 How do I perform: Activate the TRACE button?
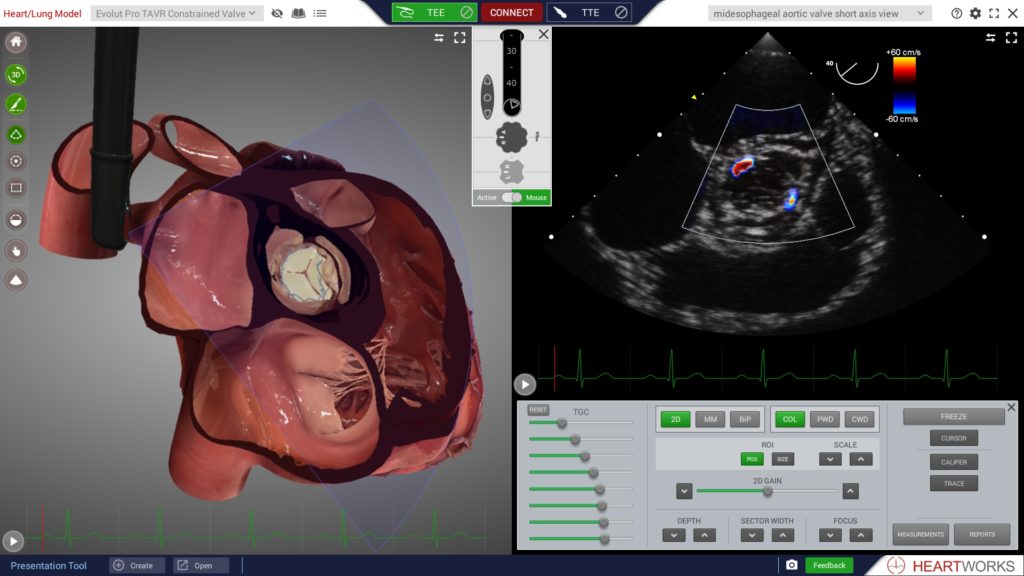pos(953,483)
